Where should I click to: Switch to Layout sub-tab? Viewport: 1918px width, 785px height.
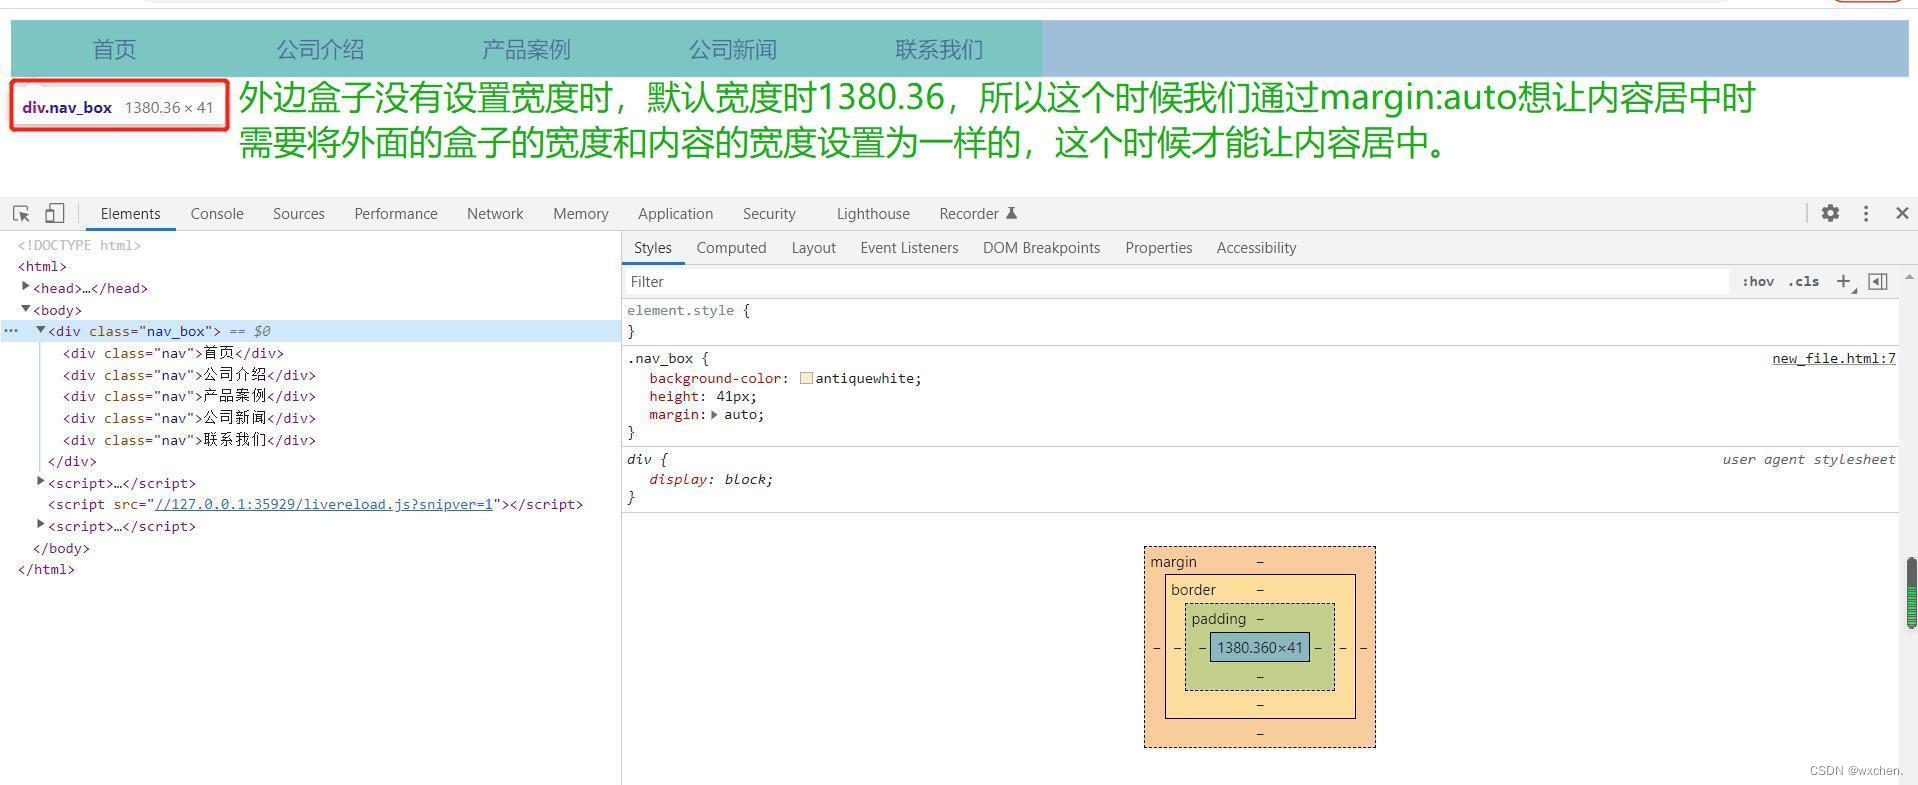(x=813, y=248)
